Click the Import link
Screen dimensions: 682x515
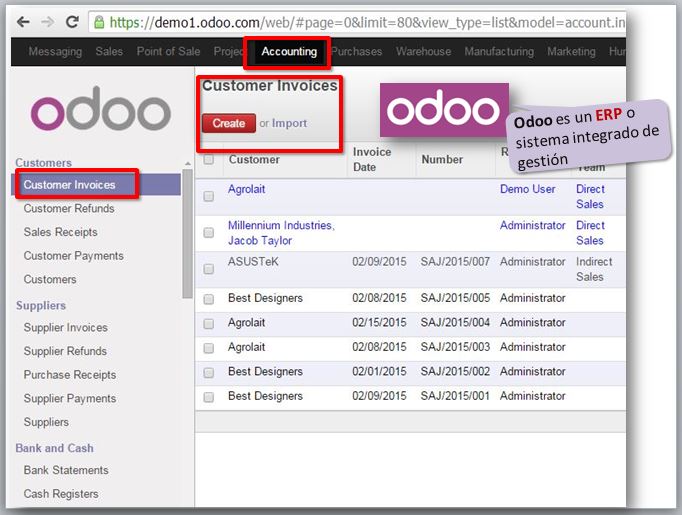pyautogui.click(x=289, y=124)
